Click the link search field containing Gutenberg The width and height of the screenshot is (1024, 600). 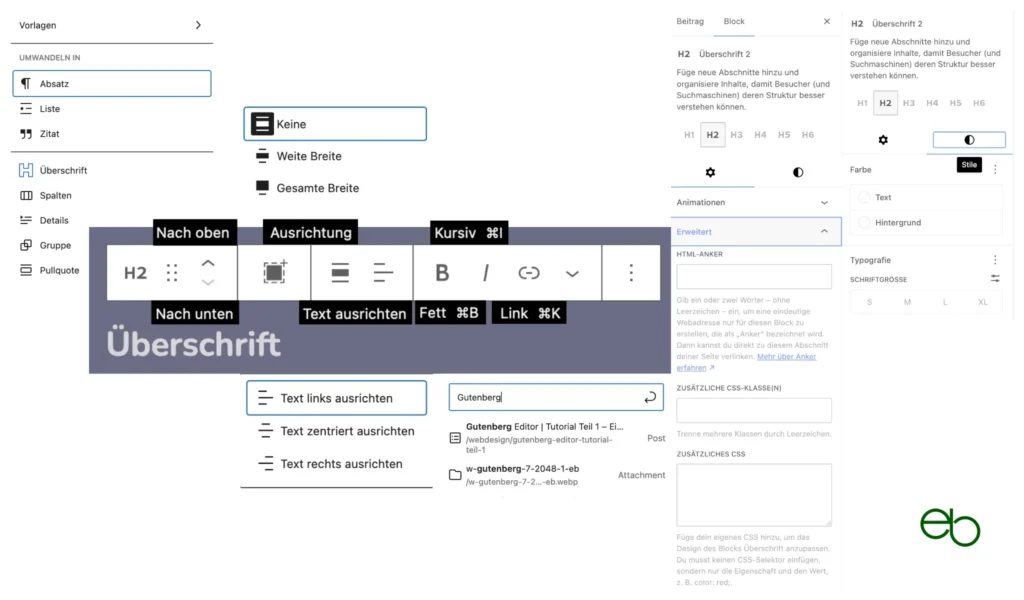click(x=556, y=397)
